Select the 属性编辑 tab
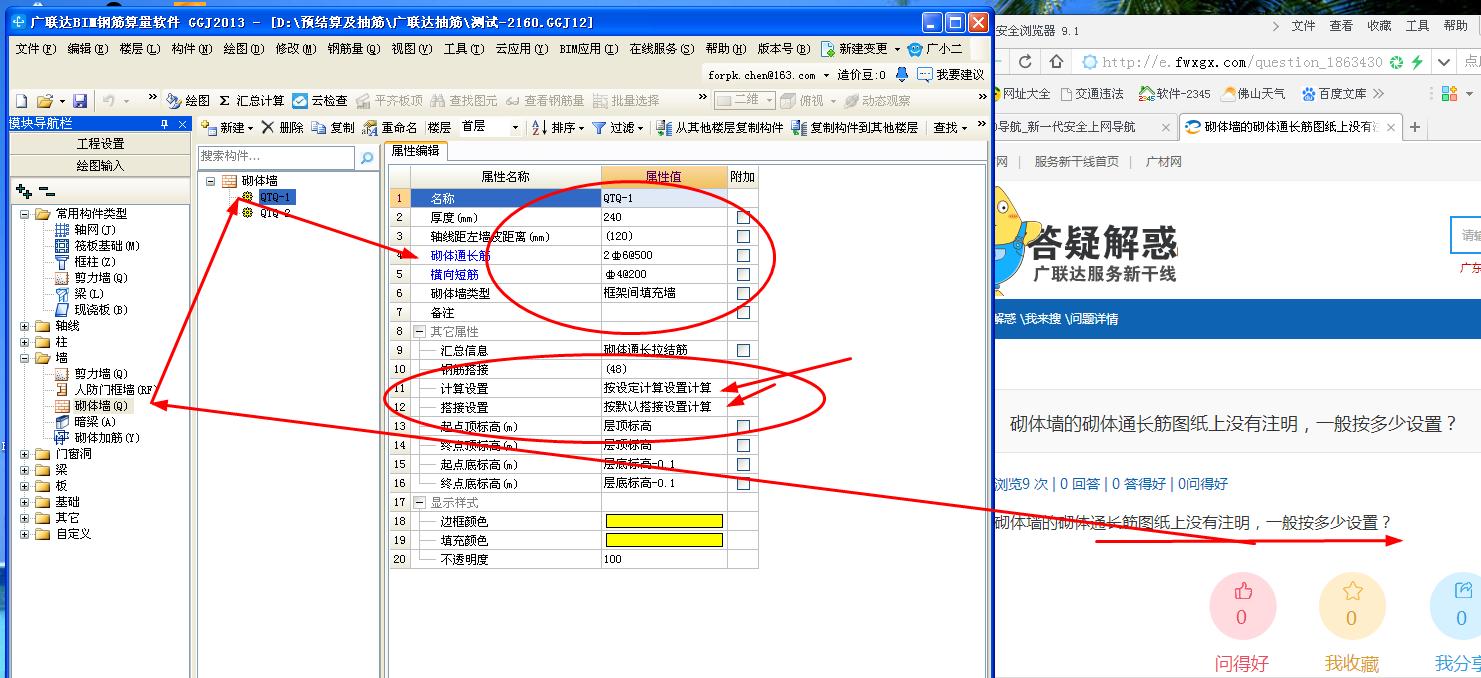 point(416,152)
